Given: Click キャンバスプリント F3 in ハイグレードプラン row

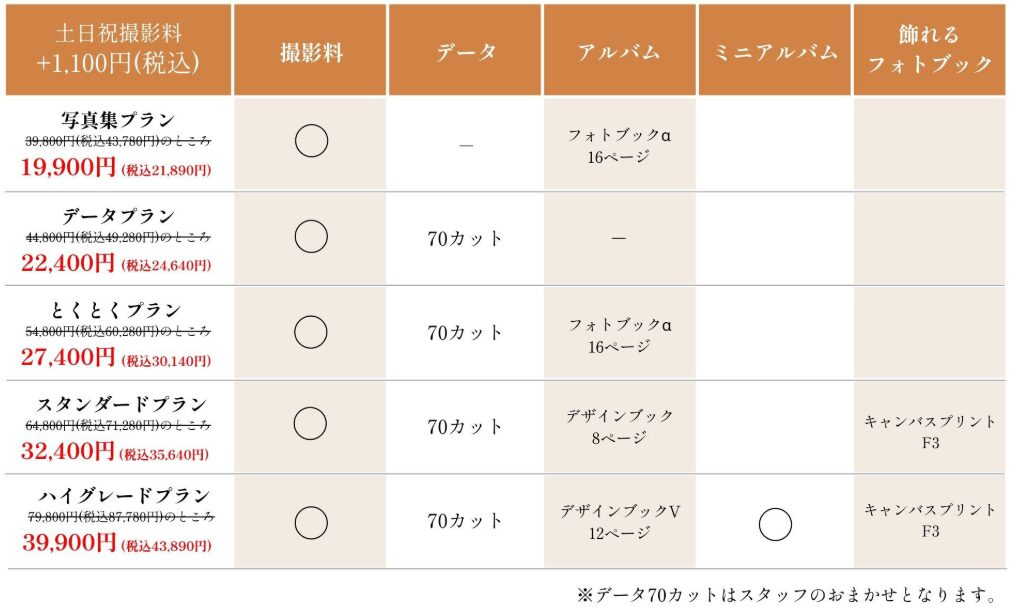Looking at the screenshot, I should tap(929, 520).
